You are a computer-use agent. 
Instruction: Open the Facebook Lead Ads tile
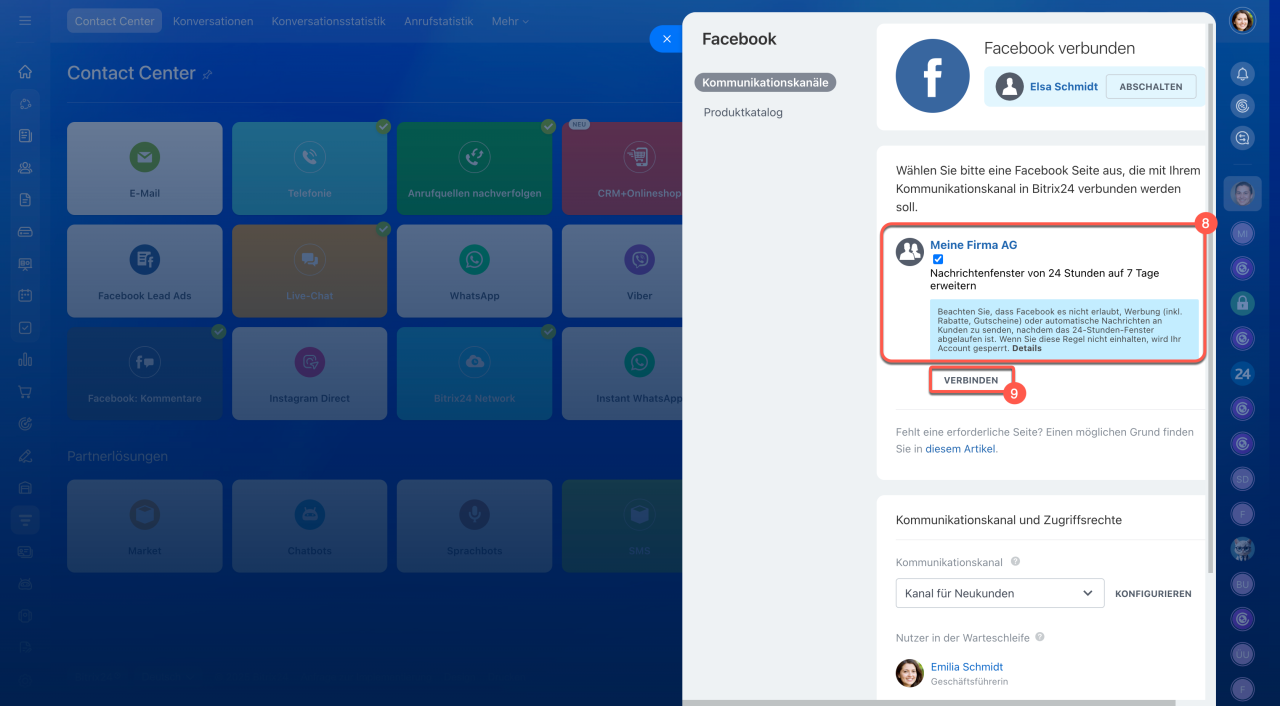[145, 271]
